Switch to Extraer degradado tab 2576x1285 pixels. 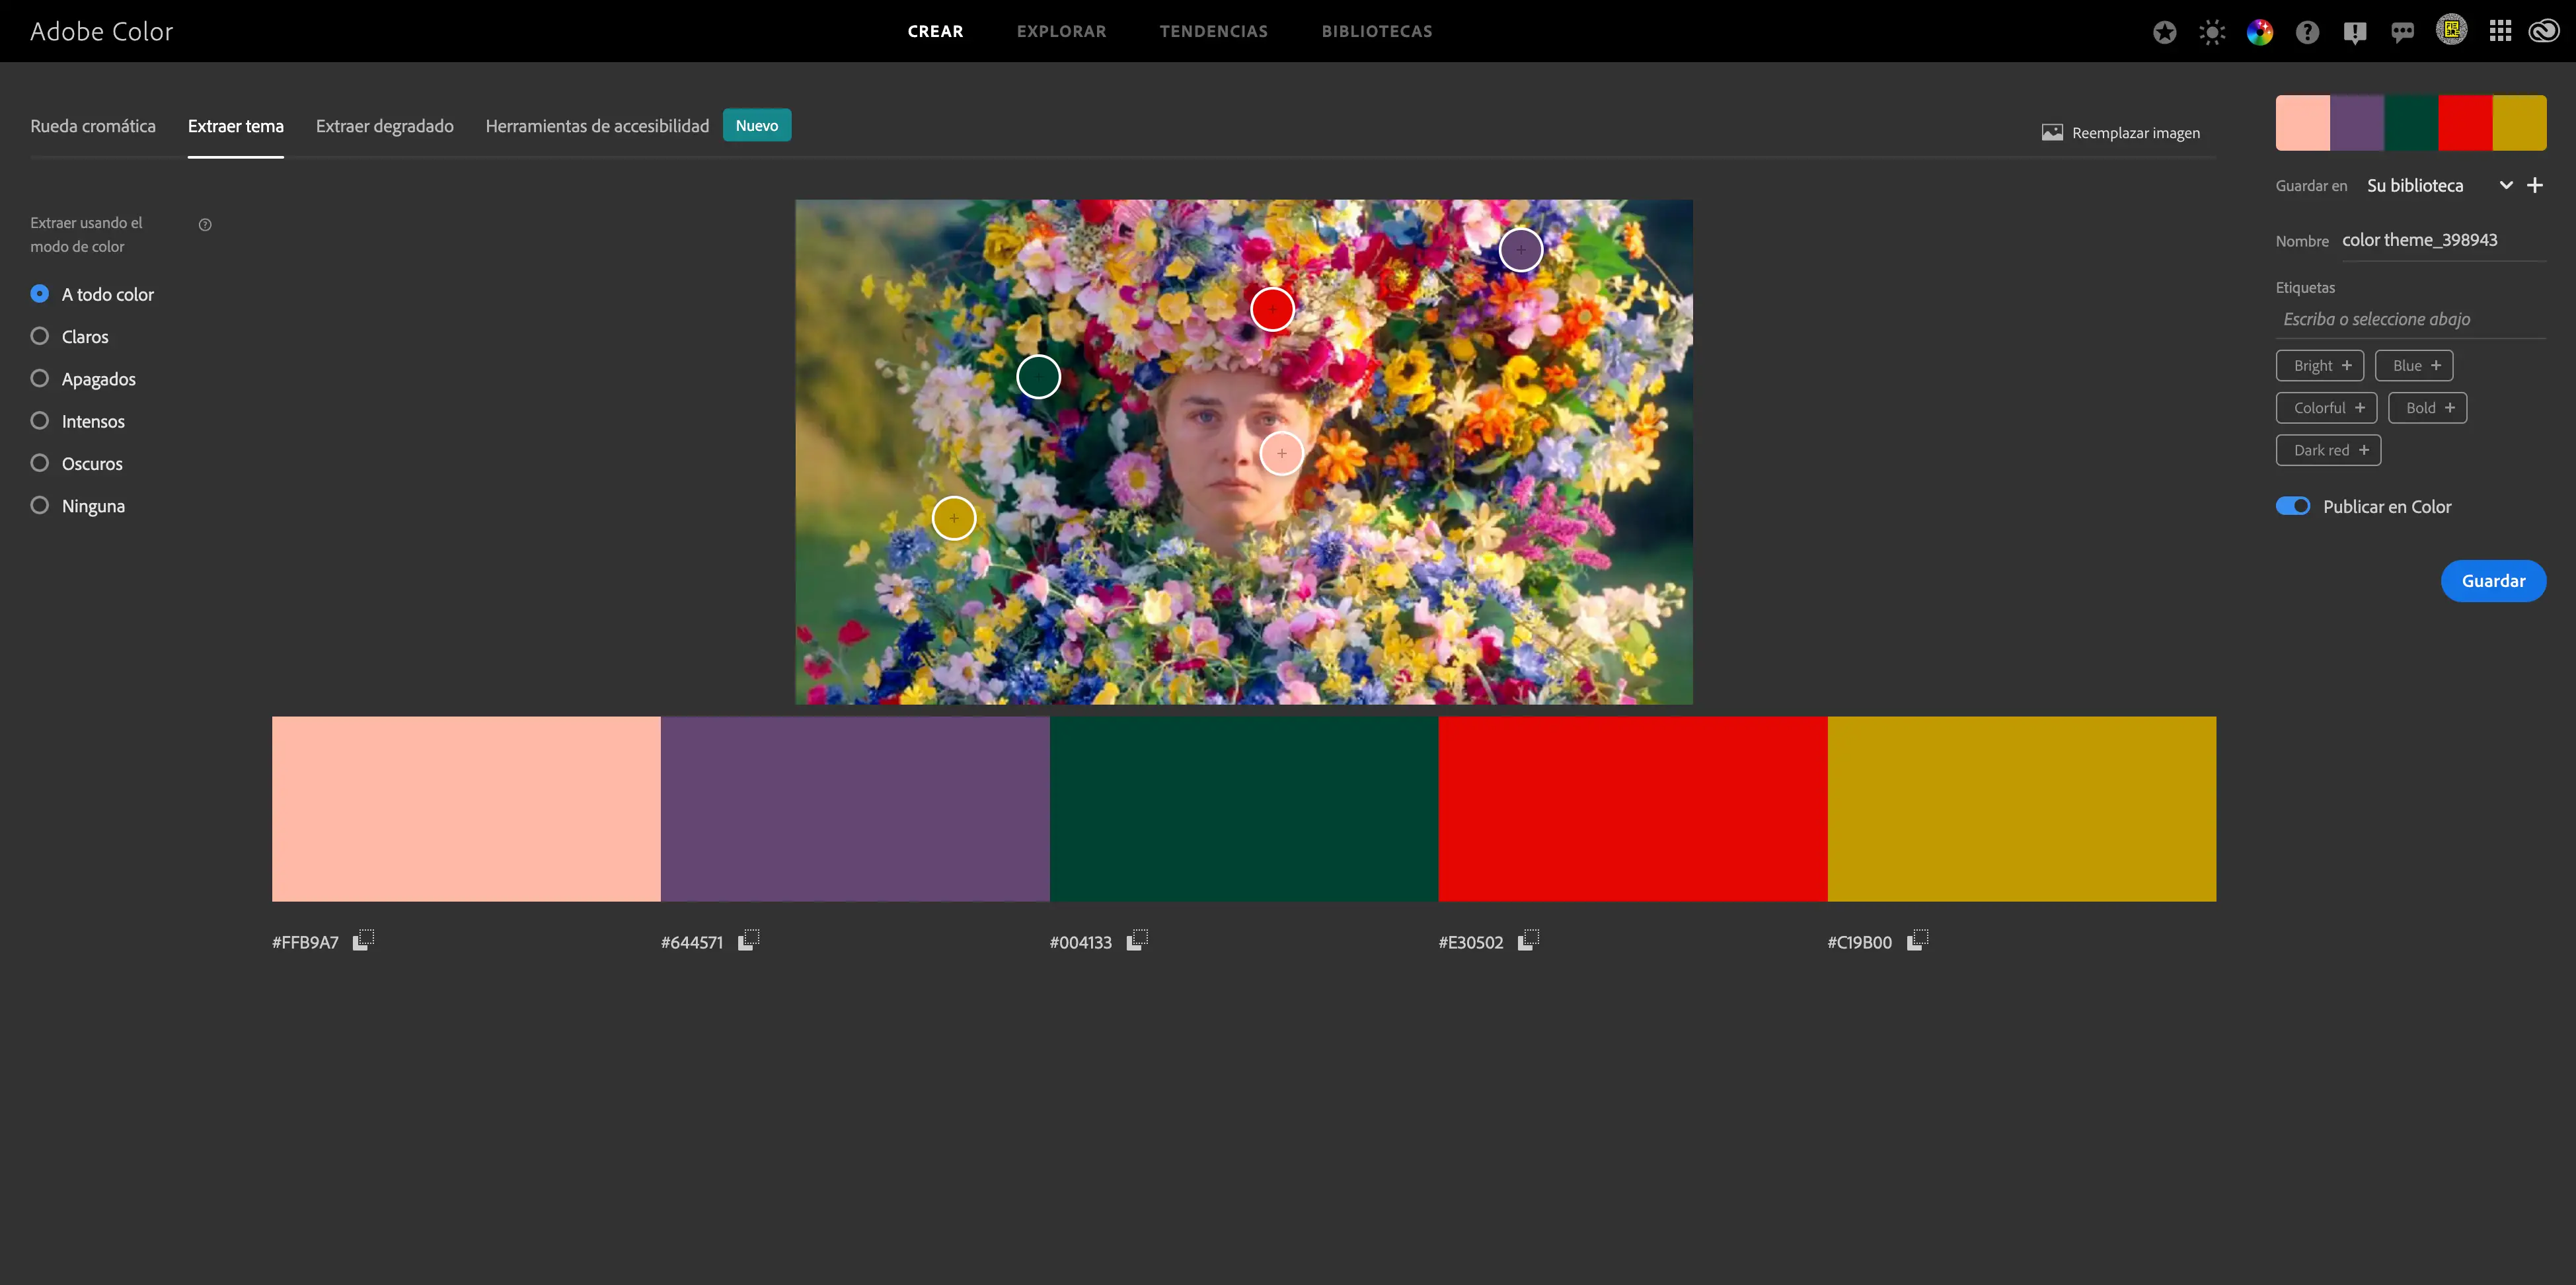click(x=384, y=126)
